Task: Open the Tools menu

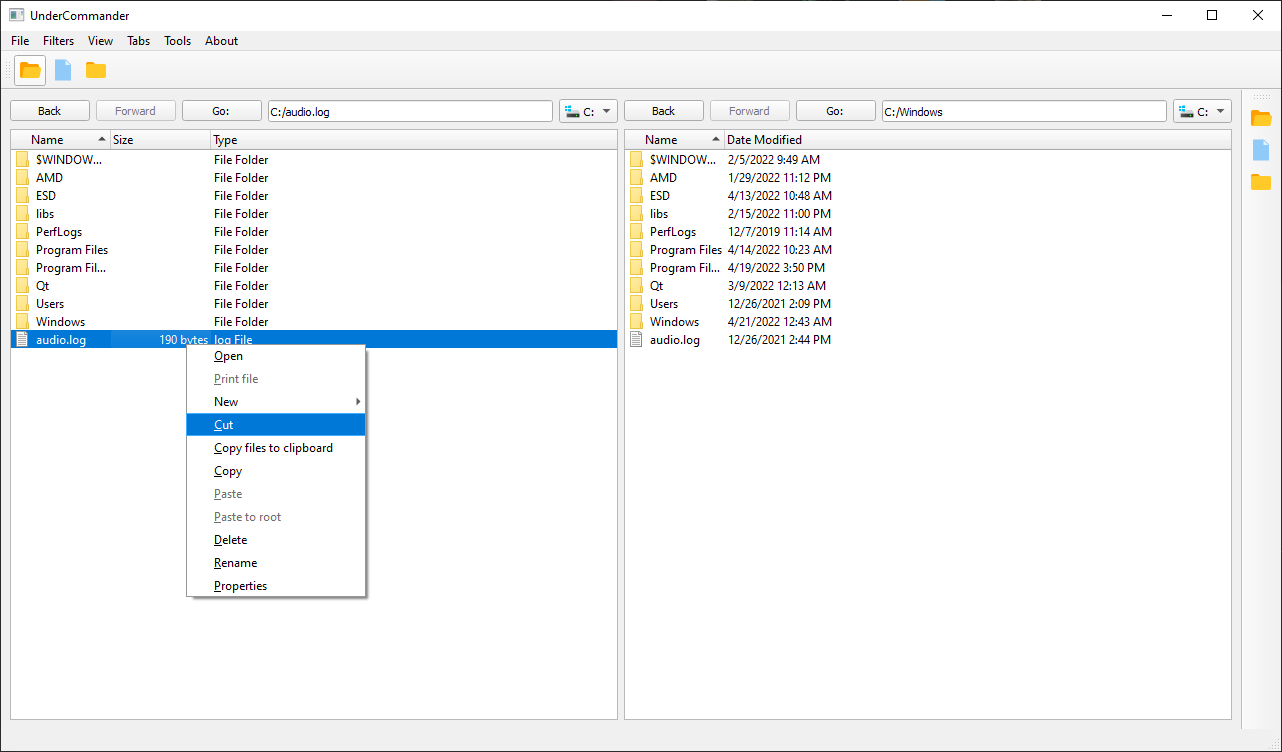Action: 177,41
